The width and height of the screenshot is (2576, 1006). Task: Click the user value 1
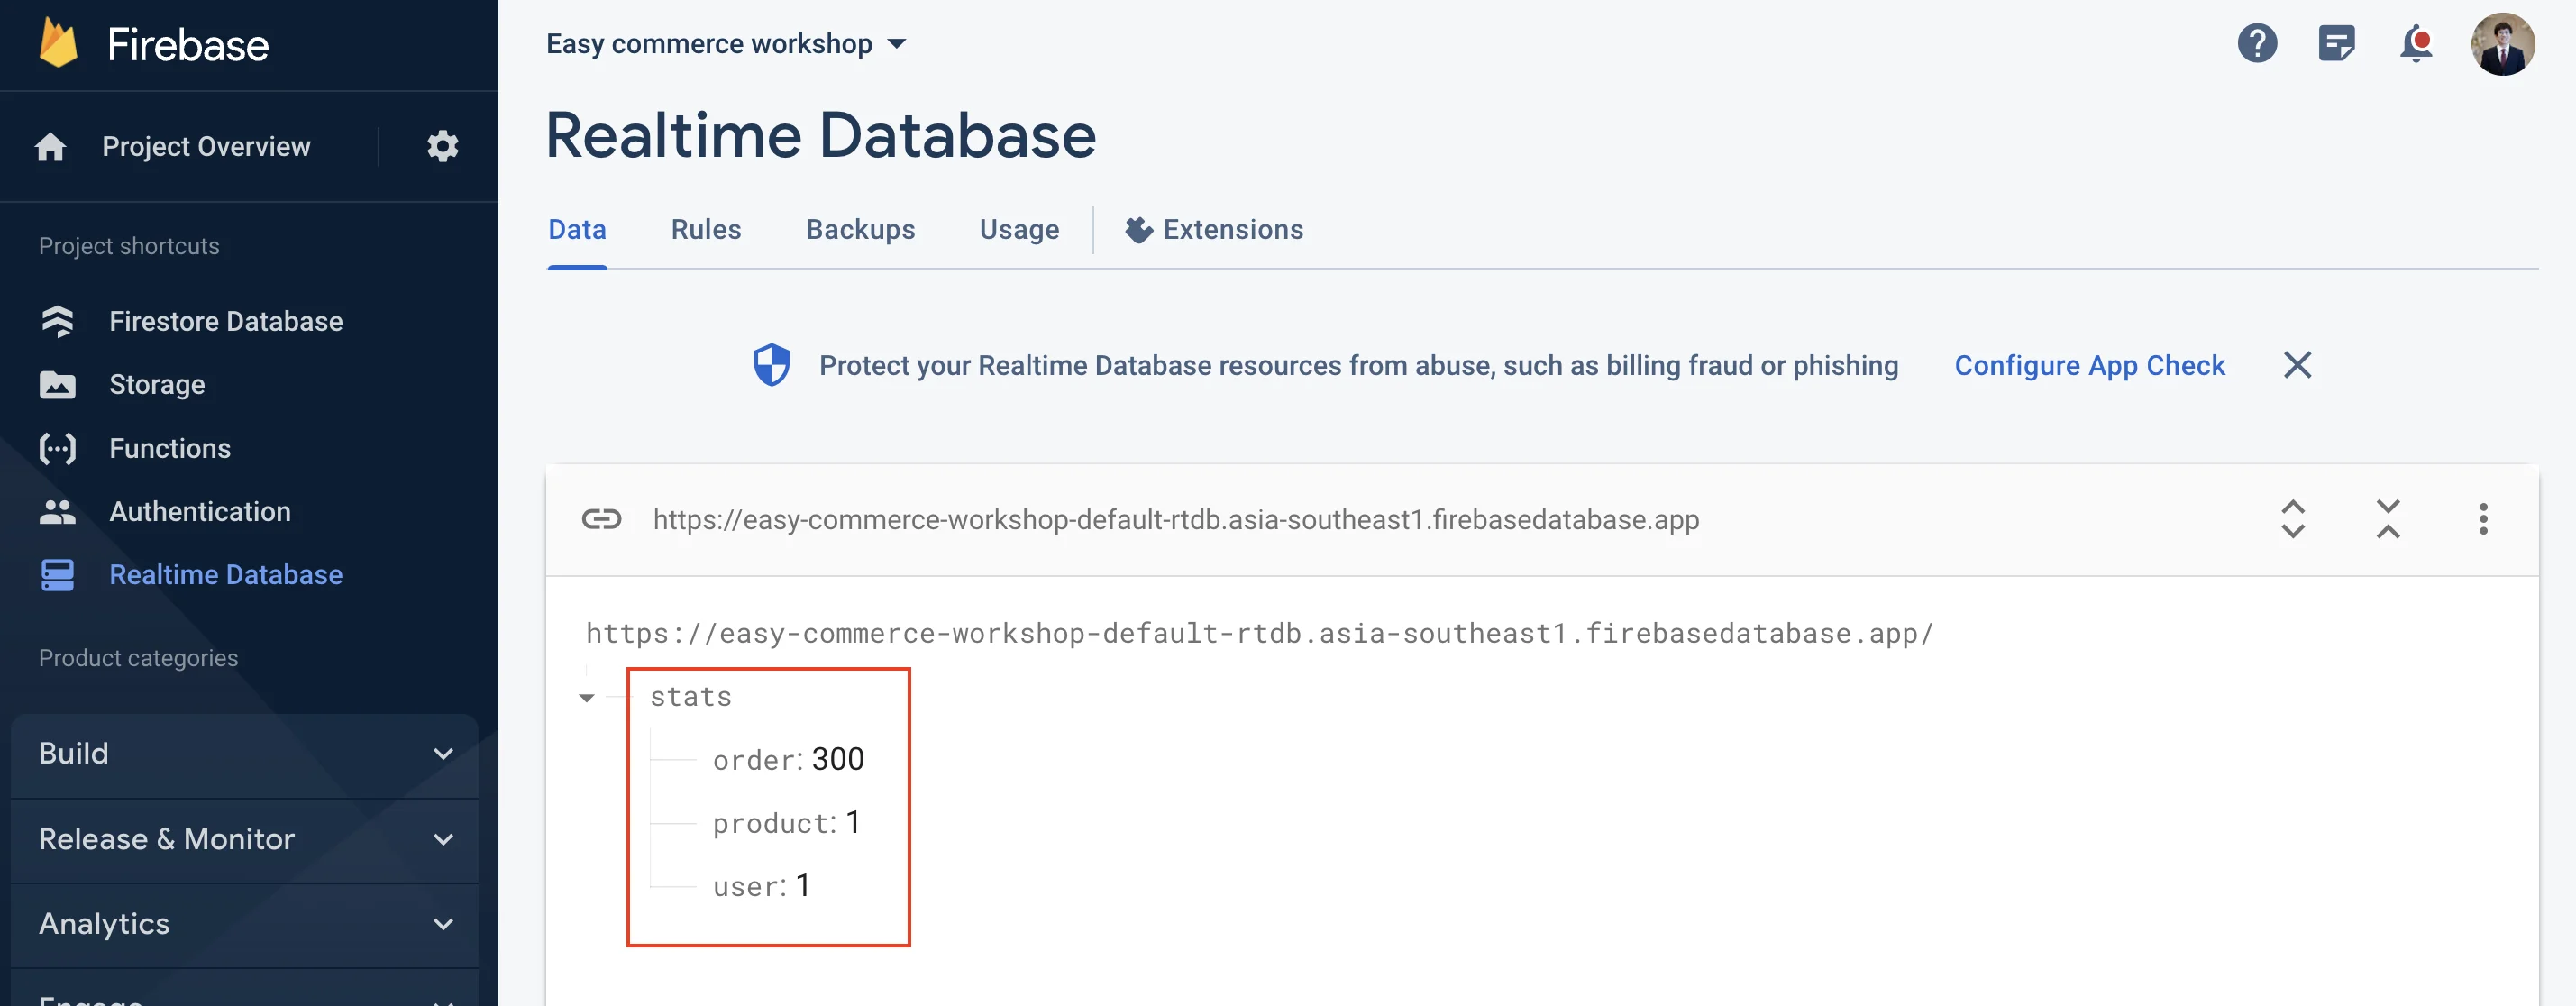tap(803, 886)
